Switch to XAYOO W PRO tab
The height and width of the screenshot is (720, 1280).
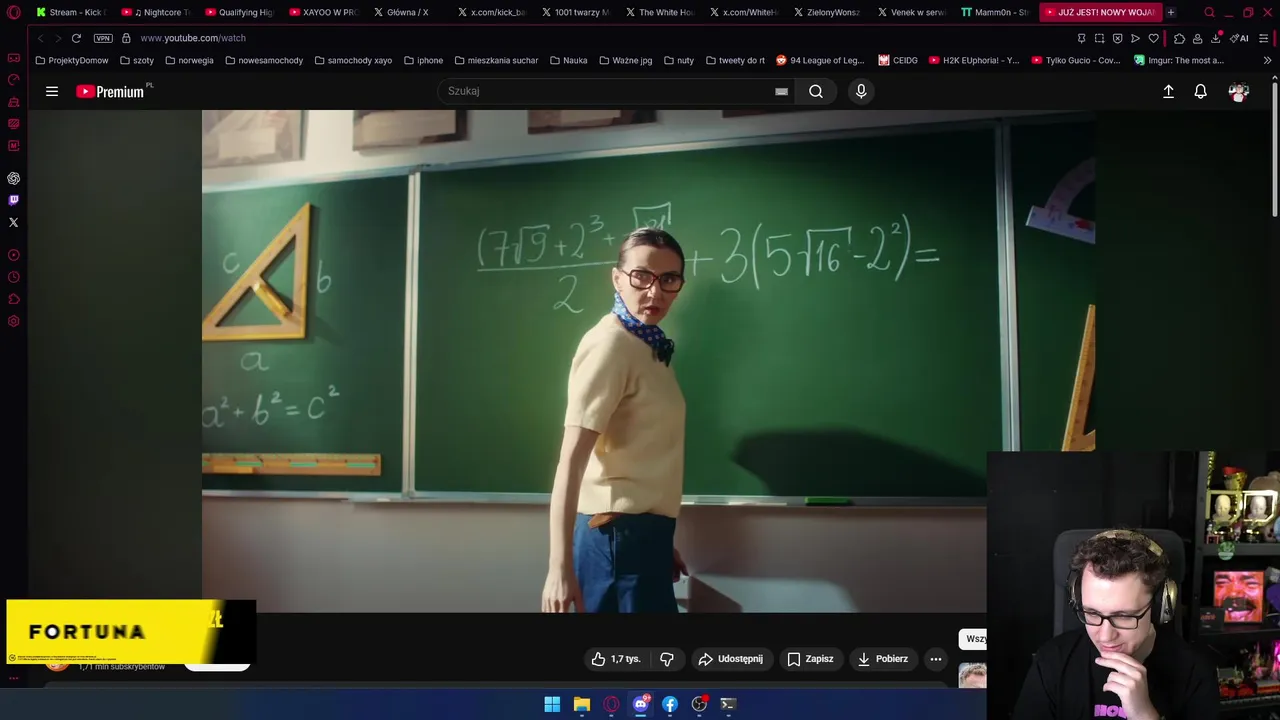click(323, 12)
